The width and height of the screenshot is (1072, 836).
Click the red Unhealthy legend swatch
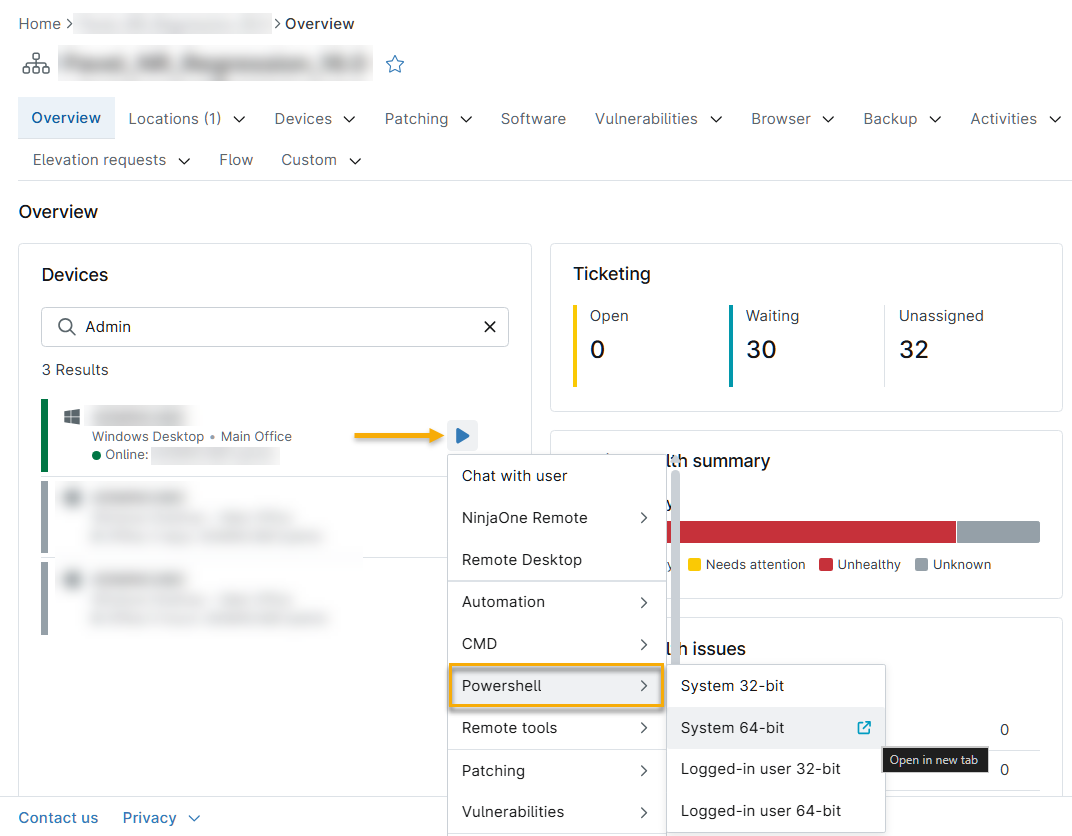(825, 565)
